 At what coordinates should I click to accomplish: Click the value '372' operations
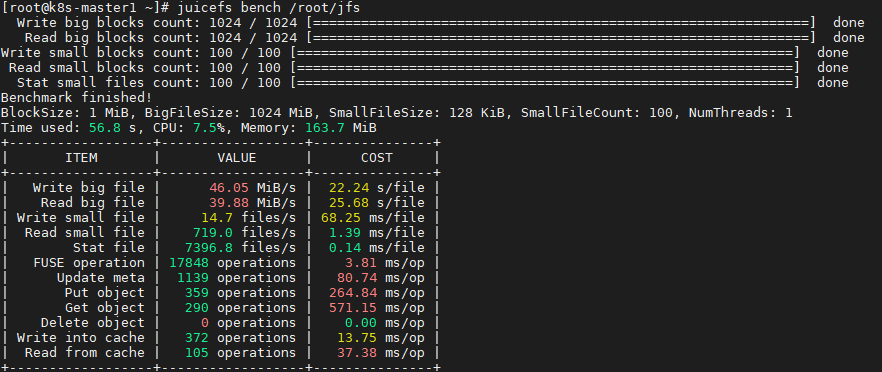tap(197, 338)
